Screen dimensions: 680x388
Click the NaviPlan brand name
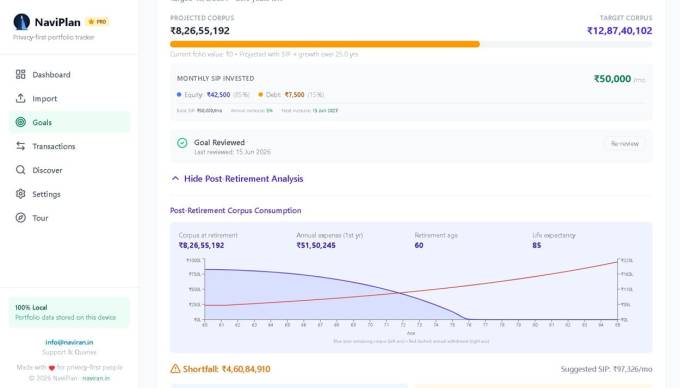click(57, 22)
